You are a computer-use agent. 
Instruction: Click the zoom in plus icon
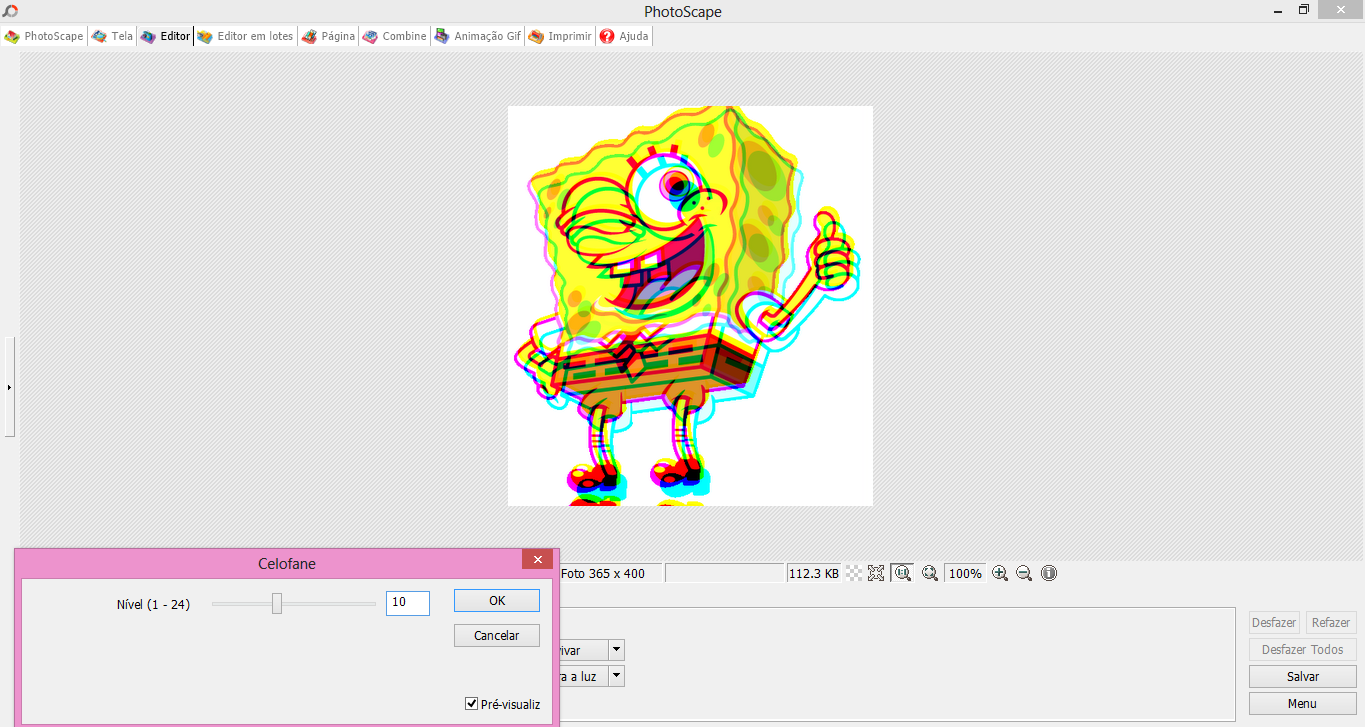click(x=1000, y=573)
